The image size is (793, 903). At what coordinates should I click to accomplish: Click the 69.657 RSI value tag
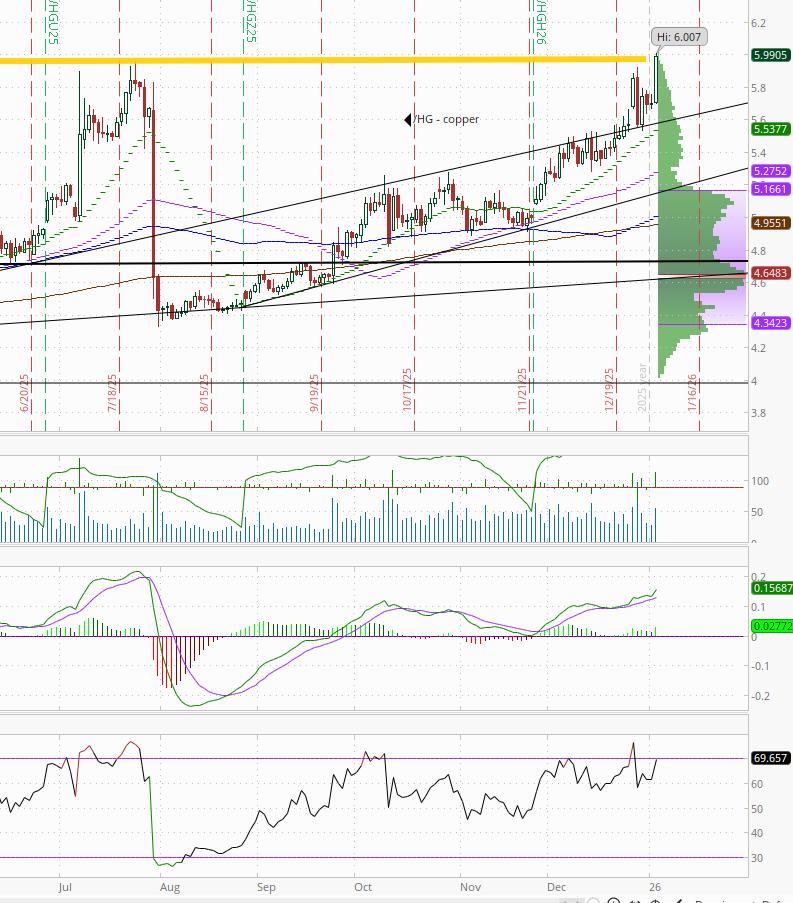click(x=770, y=758)
